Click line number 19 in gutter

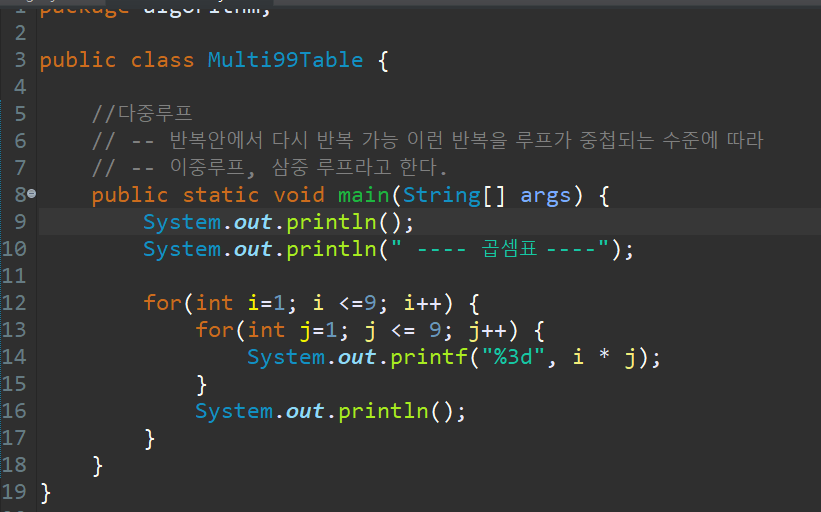[x=14, y=492]
